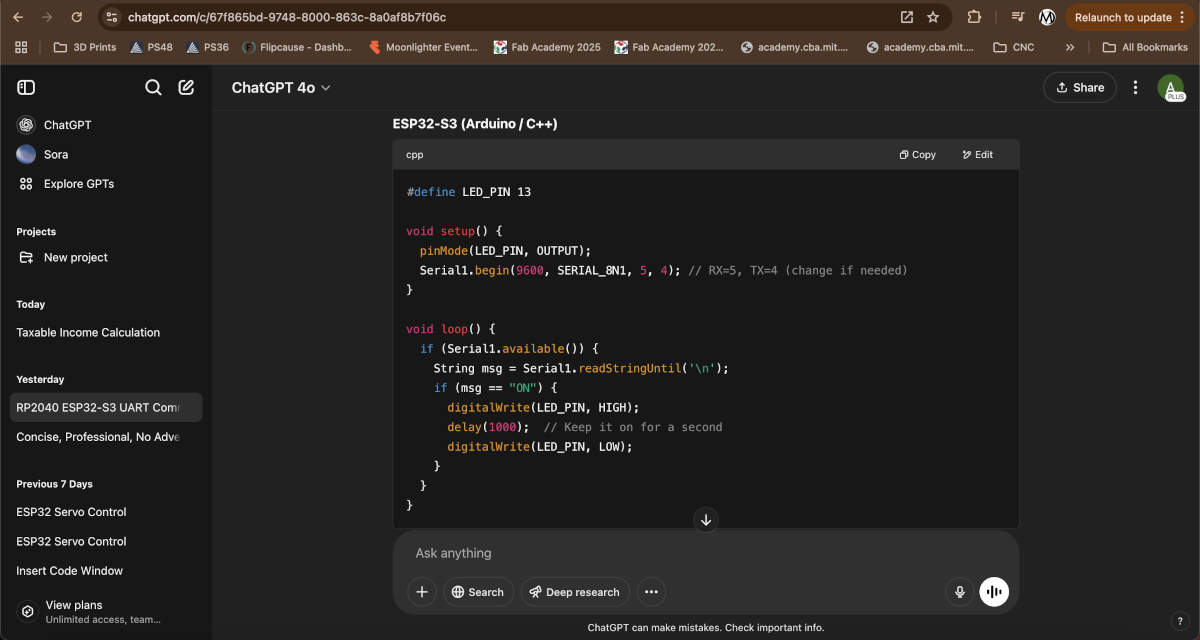This screenshot has height=640, width=1200.
Task: Open the help question mark button
Action: click(1179, 621)
